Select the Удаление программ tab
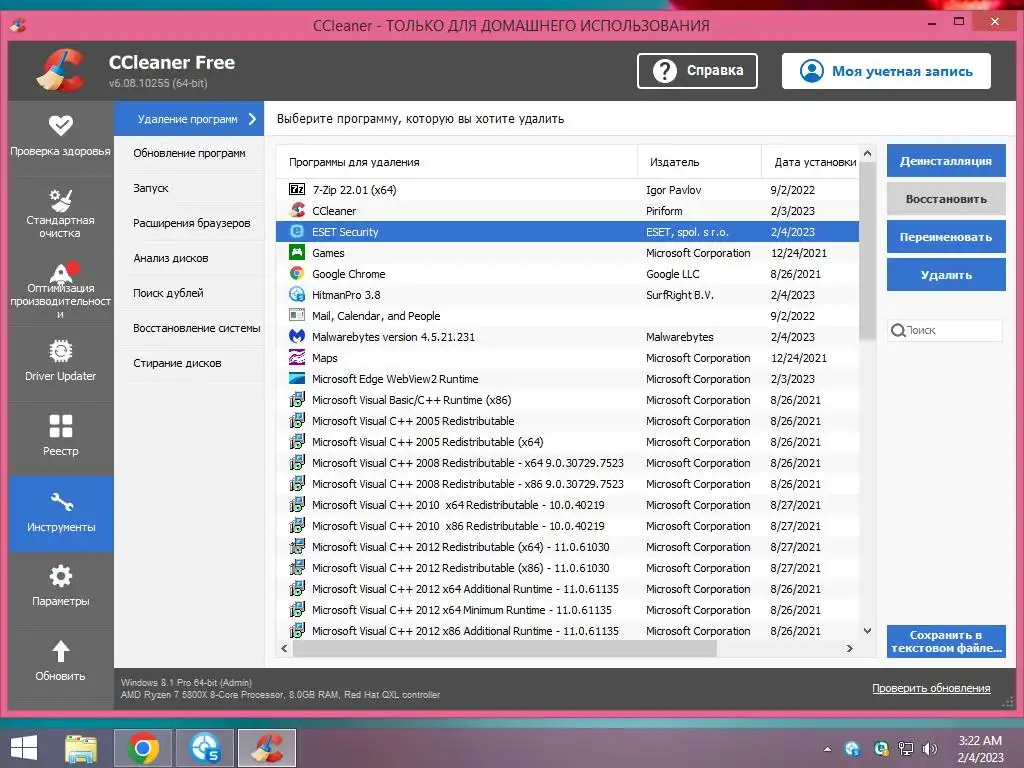 click(x=189, y=119)
